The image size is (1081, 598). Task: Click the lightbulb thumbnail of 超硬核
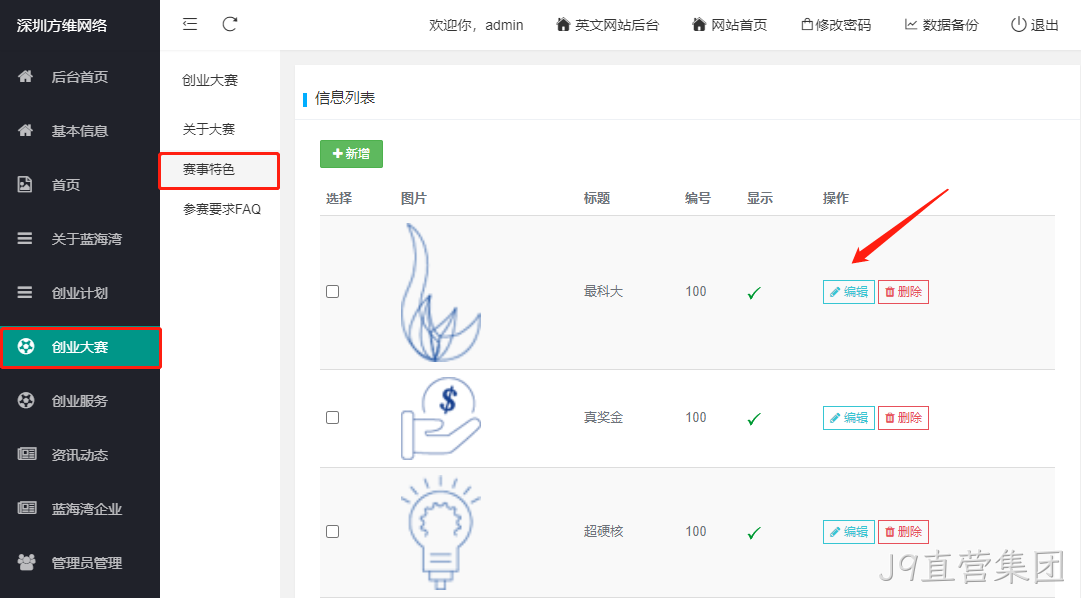coord(441,532)
